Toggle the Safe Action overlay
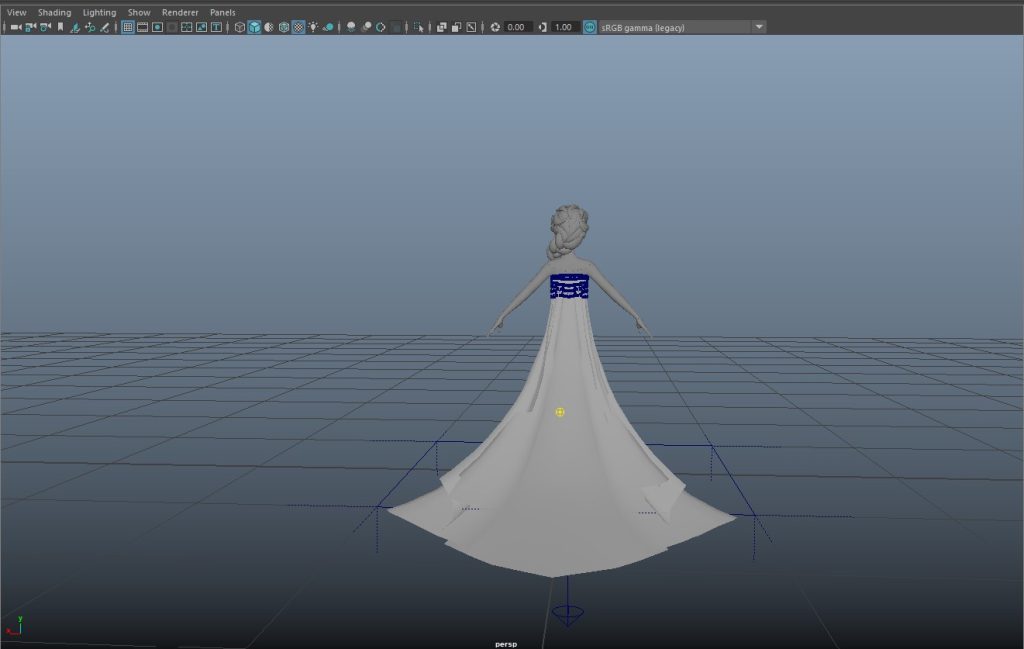The height and width of the screenshot is (649, 1024). (201, 27)
